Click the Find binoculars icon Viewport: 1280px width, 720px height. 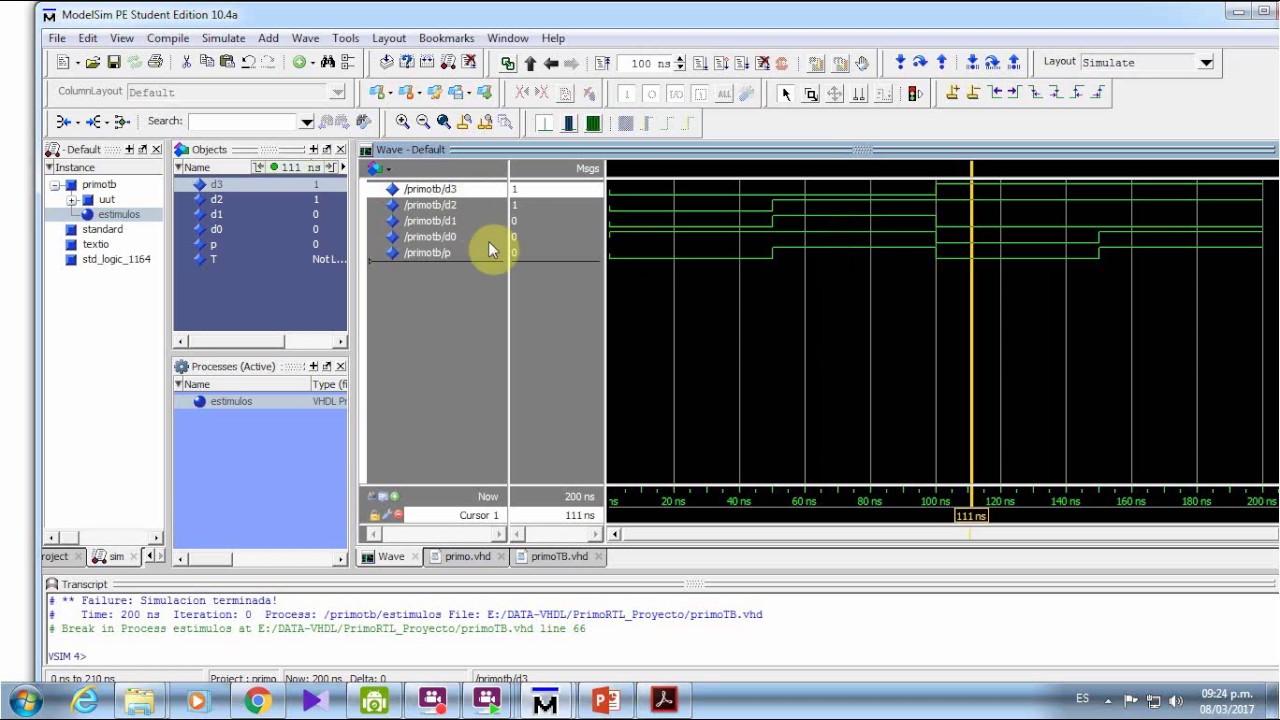327,63
